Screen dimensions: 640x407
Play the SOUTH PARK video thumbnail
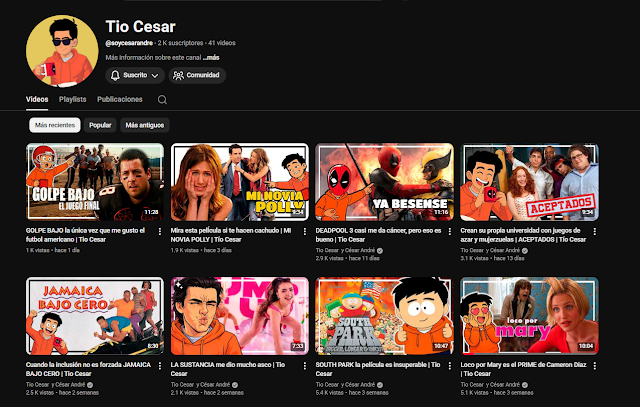[384, 316]
